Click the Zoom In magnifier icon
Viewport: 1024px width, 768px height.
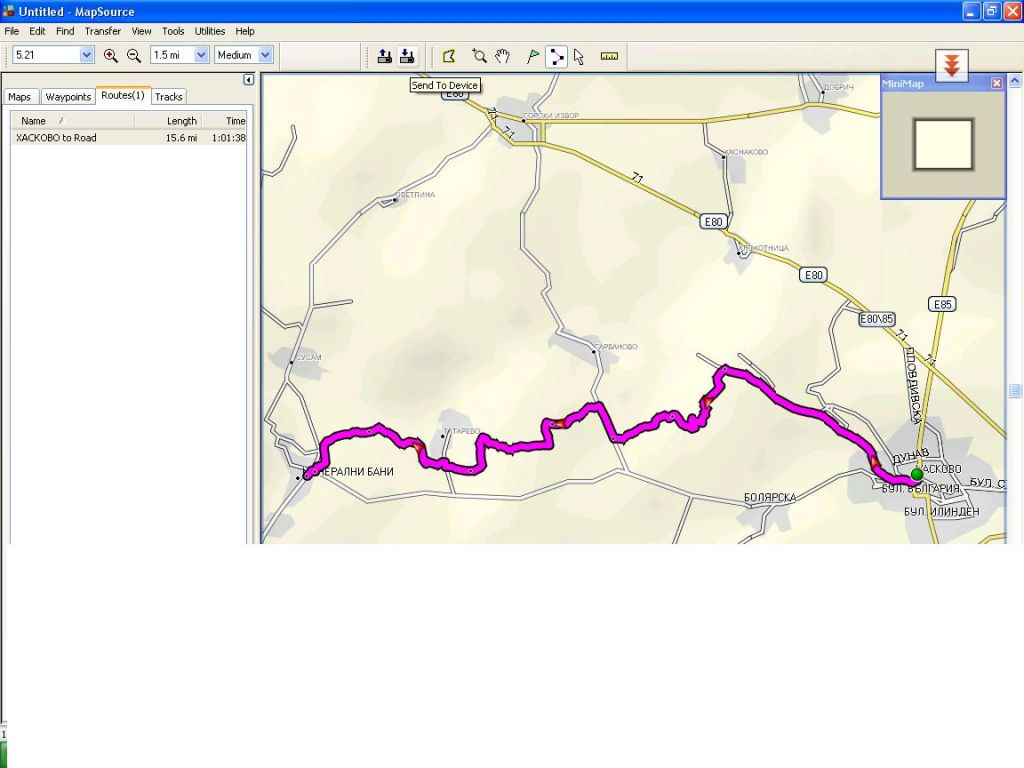pyautogui.click(x=110, y=56)
